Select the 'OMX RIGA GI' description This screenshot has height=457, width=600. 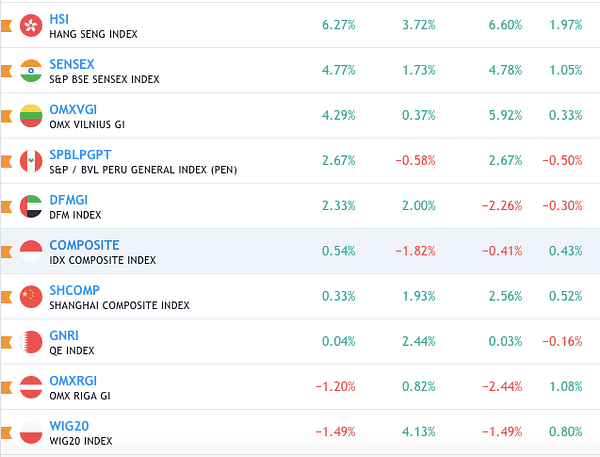(80, 396)
